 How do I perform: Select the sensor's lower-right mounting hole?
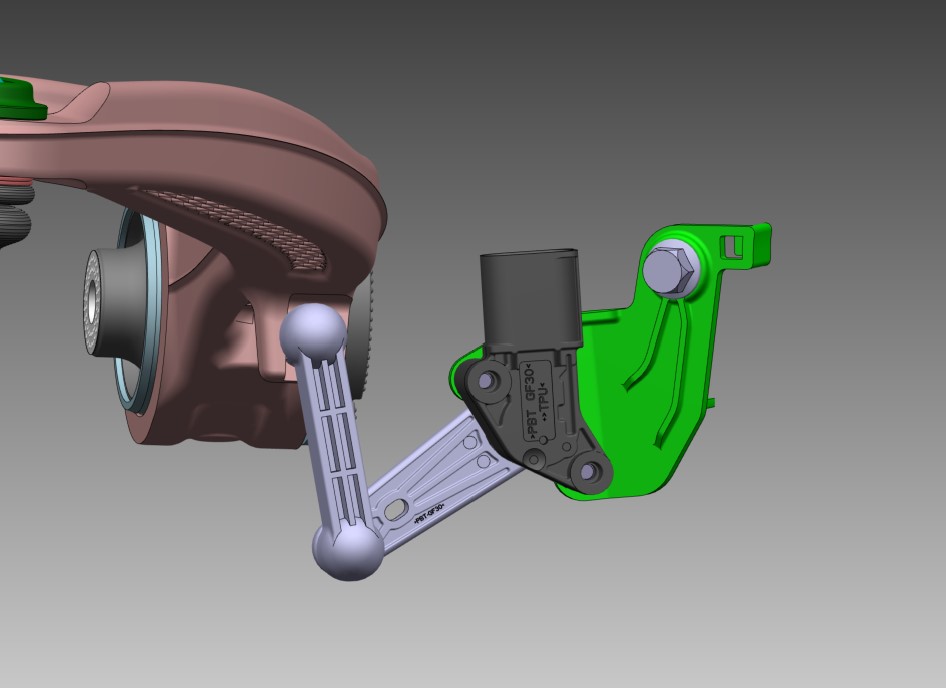(589, 469)
